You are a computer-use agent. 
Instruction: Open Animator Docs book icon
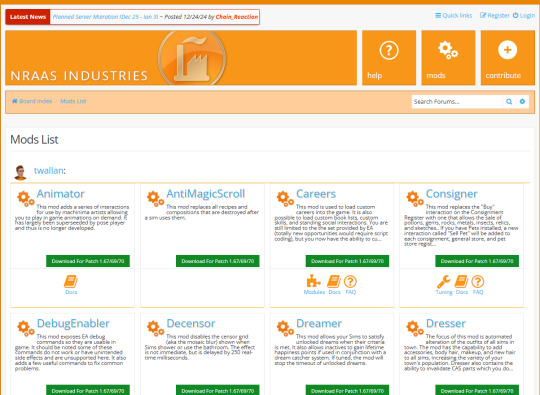coord(71,282)
